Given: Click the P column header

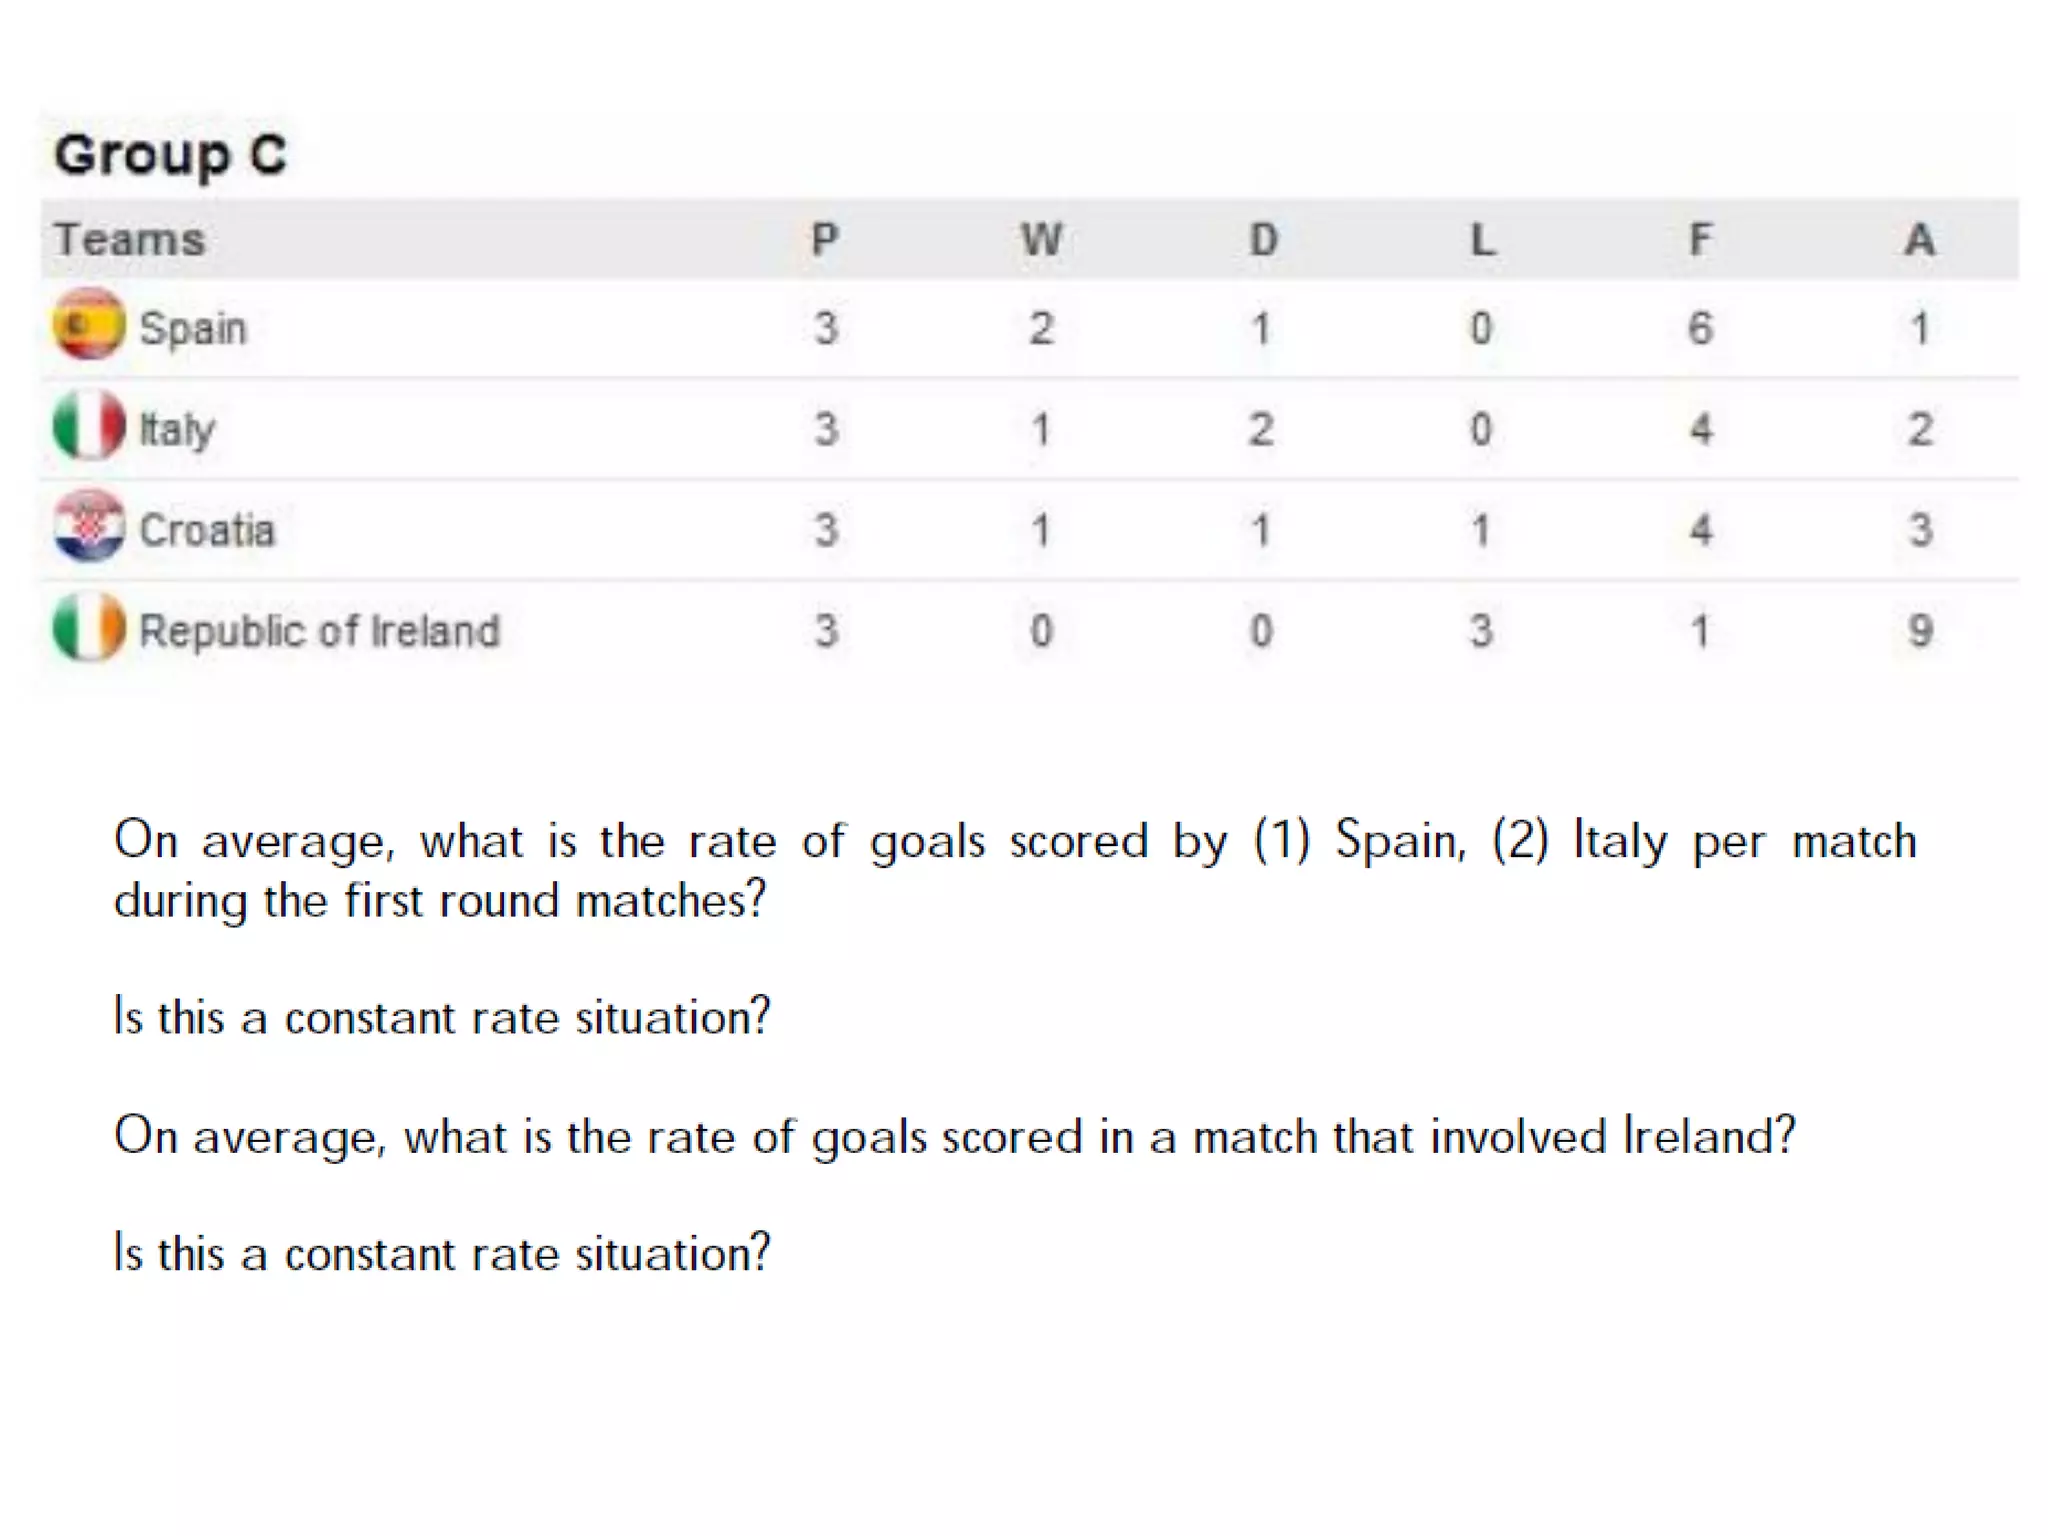Looking at the screenshot, I should click(825, 240).
